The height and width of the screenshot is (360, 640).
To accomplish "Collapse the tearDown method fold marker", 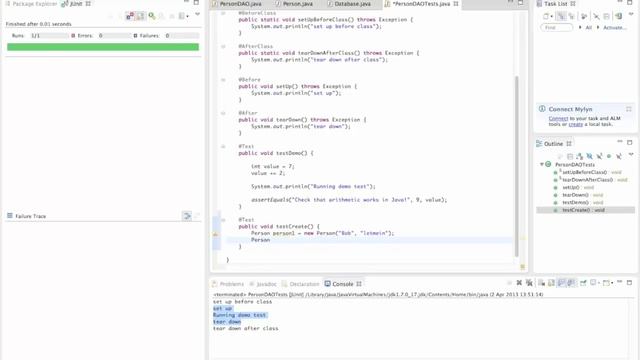I will tap(223, 113).
